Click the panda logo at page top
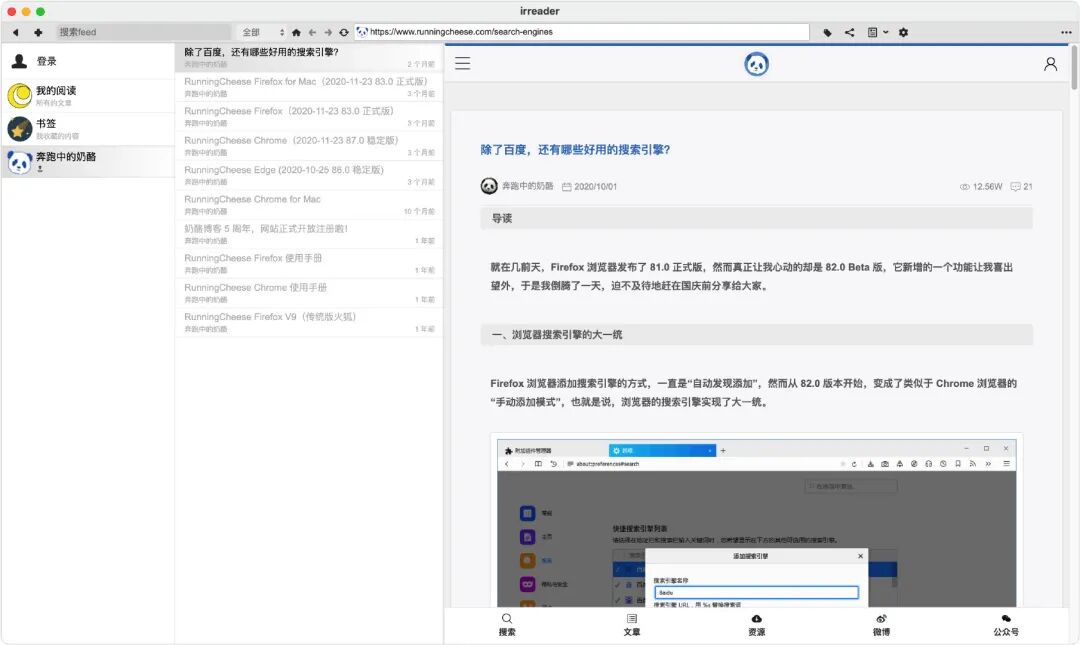The image size is (1080, 645). click(x=756, y=64)
